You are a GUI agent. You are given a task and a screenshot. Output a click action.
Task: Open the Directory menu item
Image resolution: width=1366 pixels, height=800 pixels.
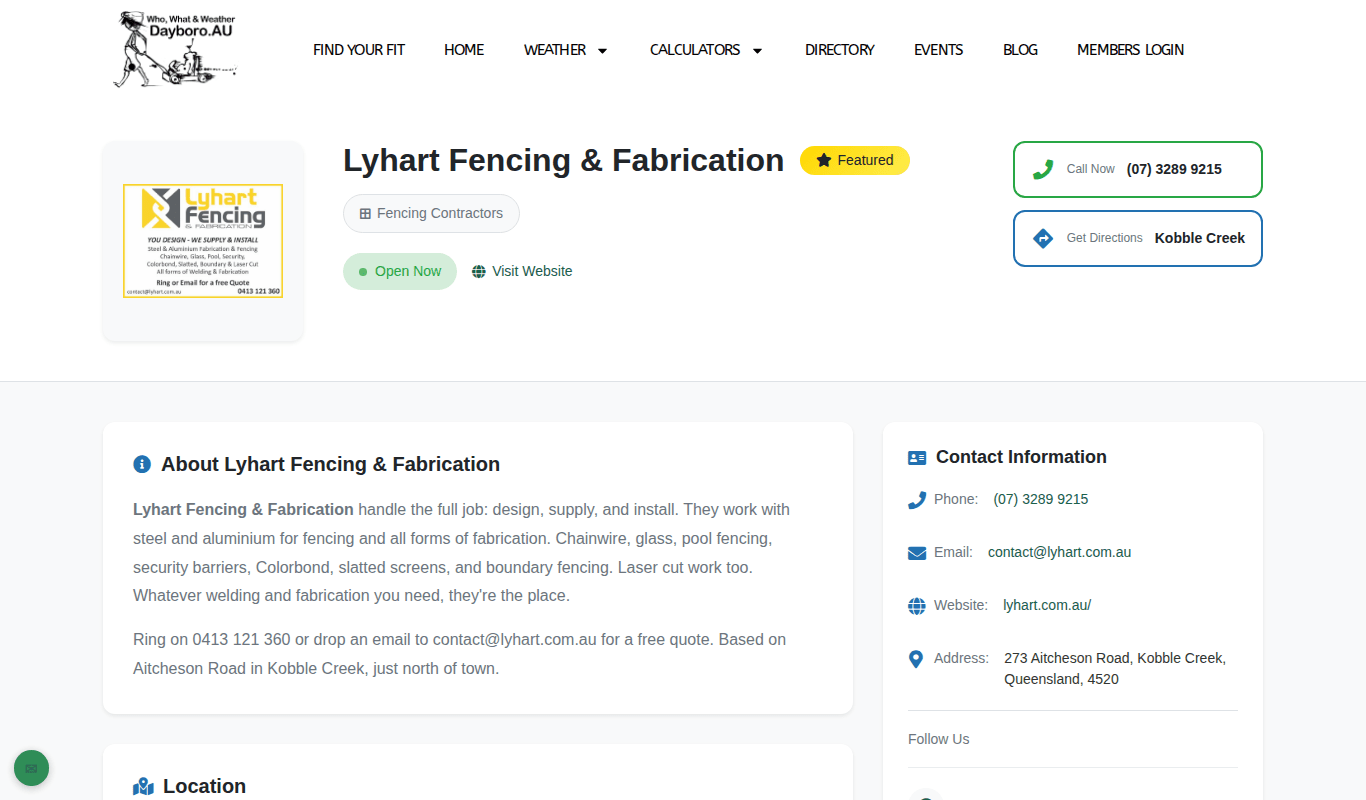(x=840, y=49)
